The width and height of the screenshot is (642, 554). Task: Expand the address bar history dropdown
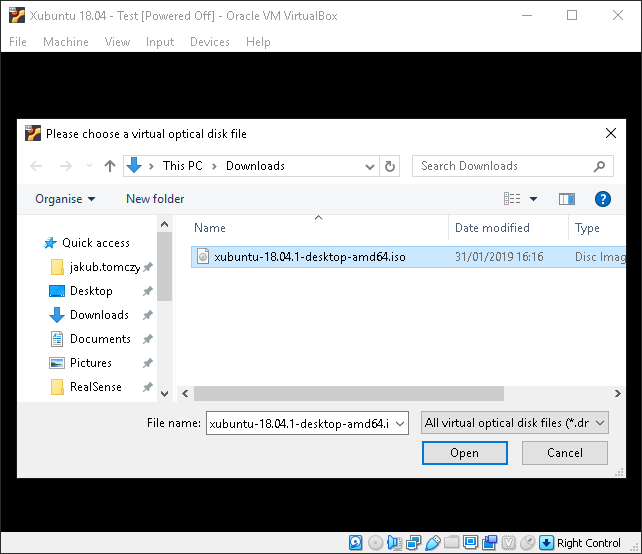tap(370, 166)
